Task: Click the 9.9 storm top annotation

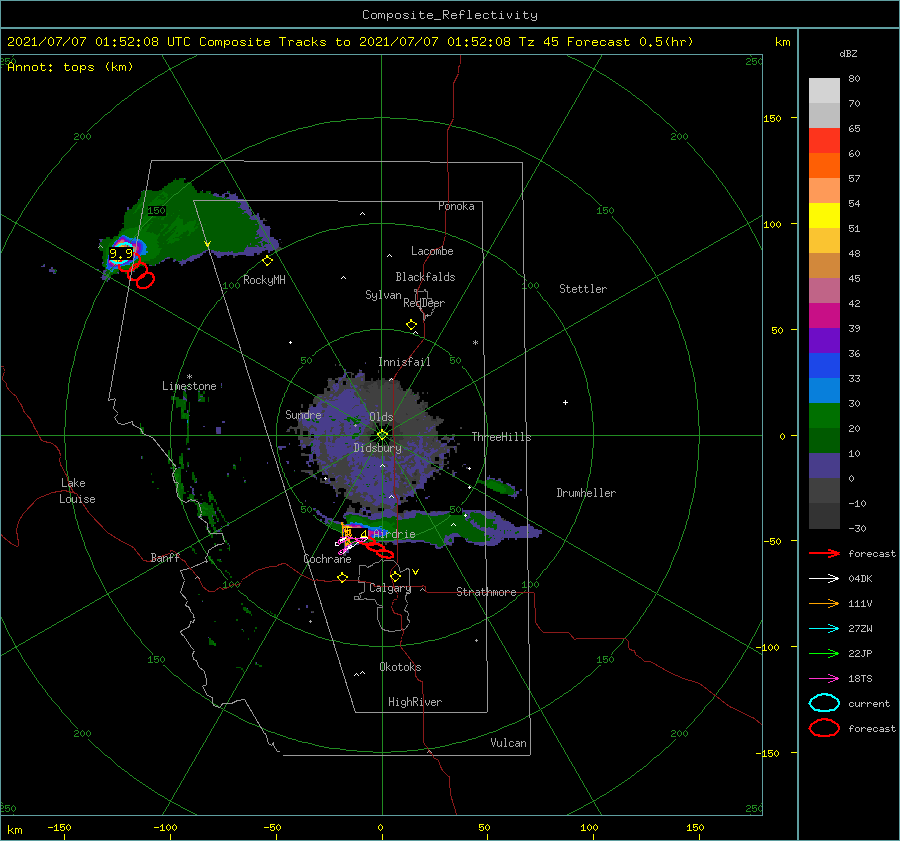Action: click(x=121, y=253)
